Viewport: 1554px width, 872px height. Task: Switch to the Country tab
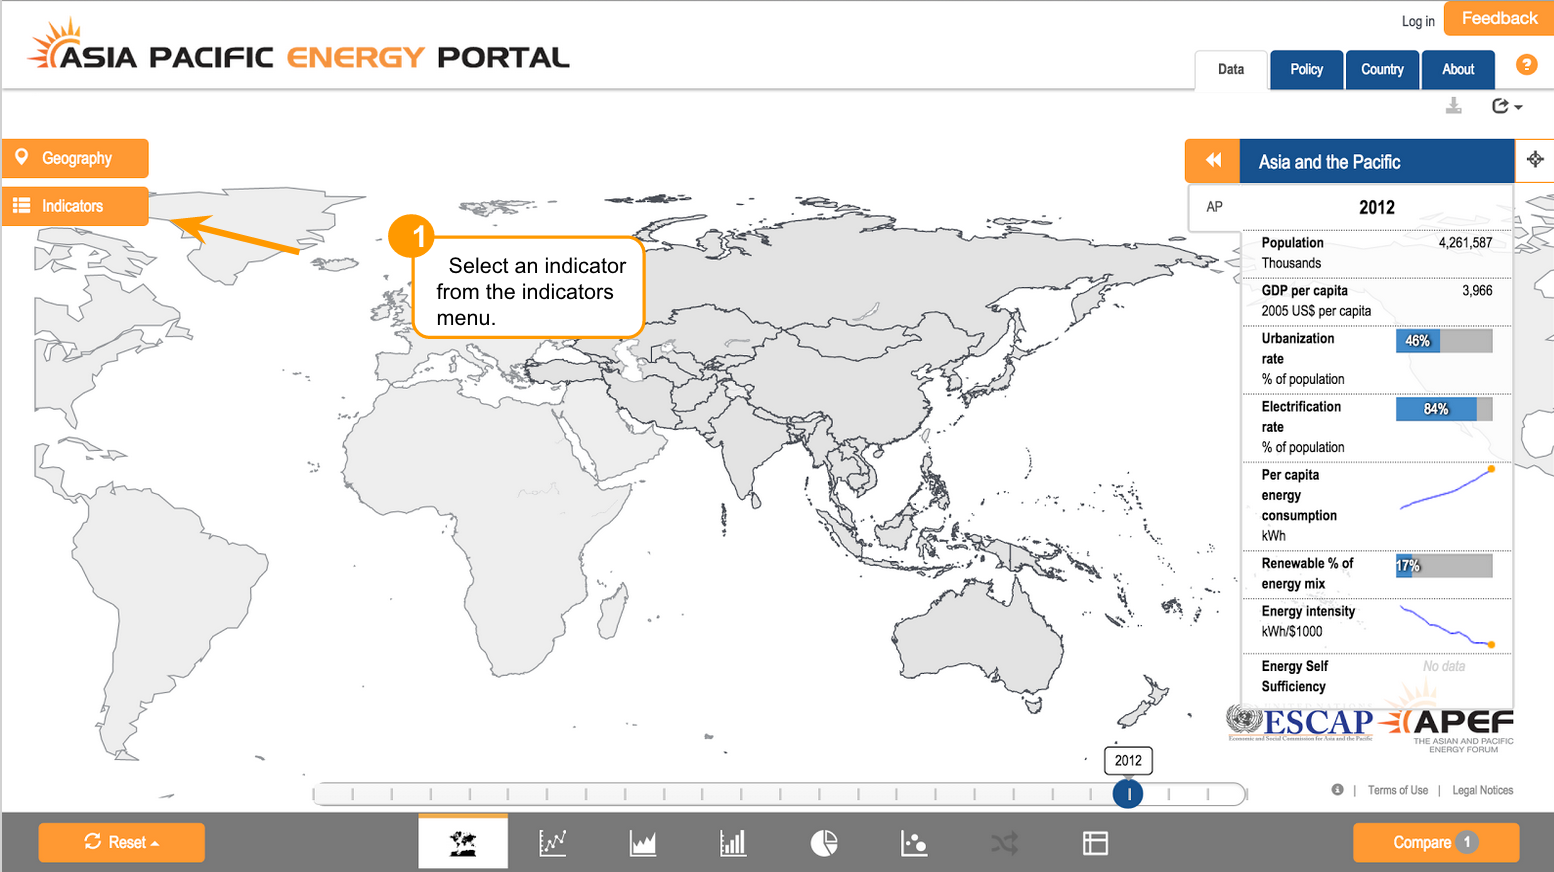click(x=1382, y=70)
